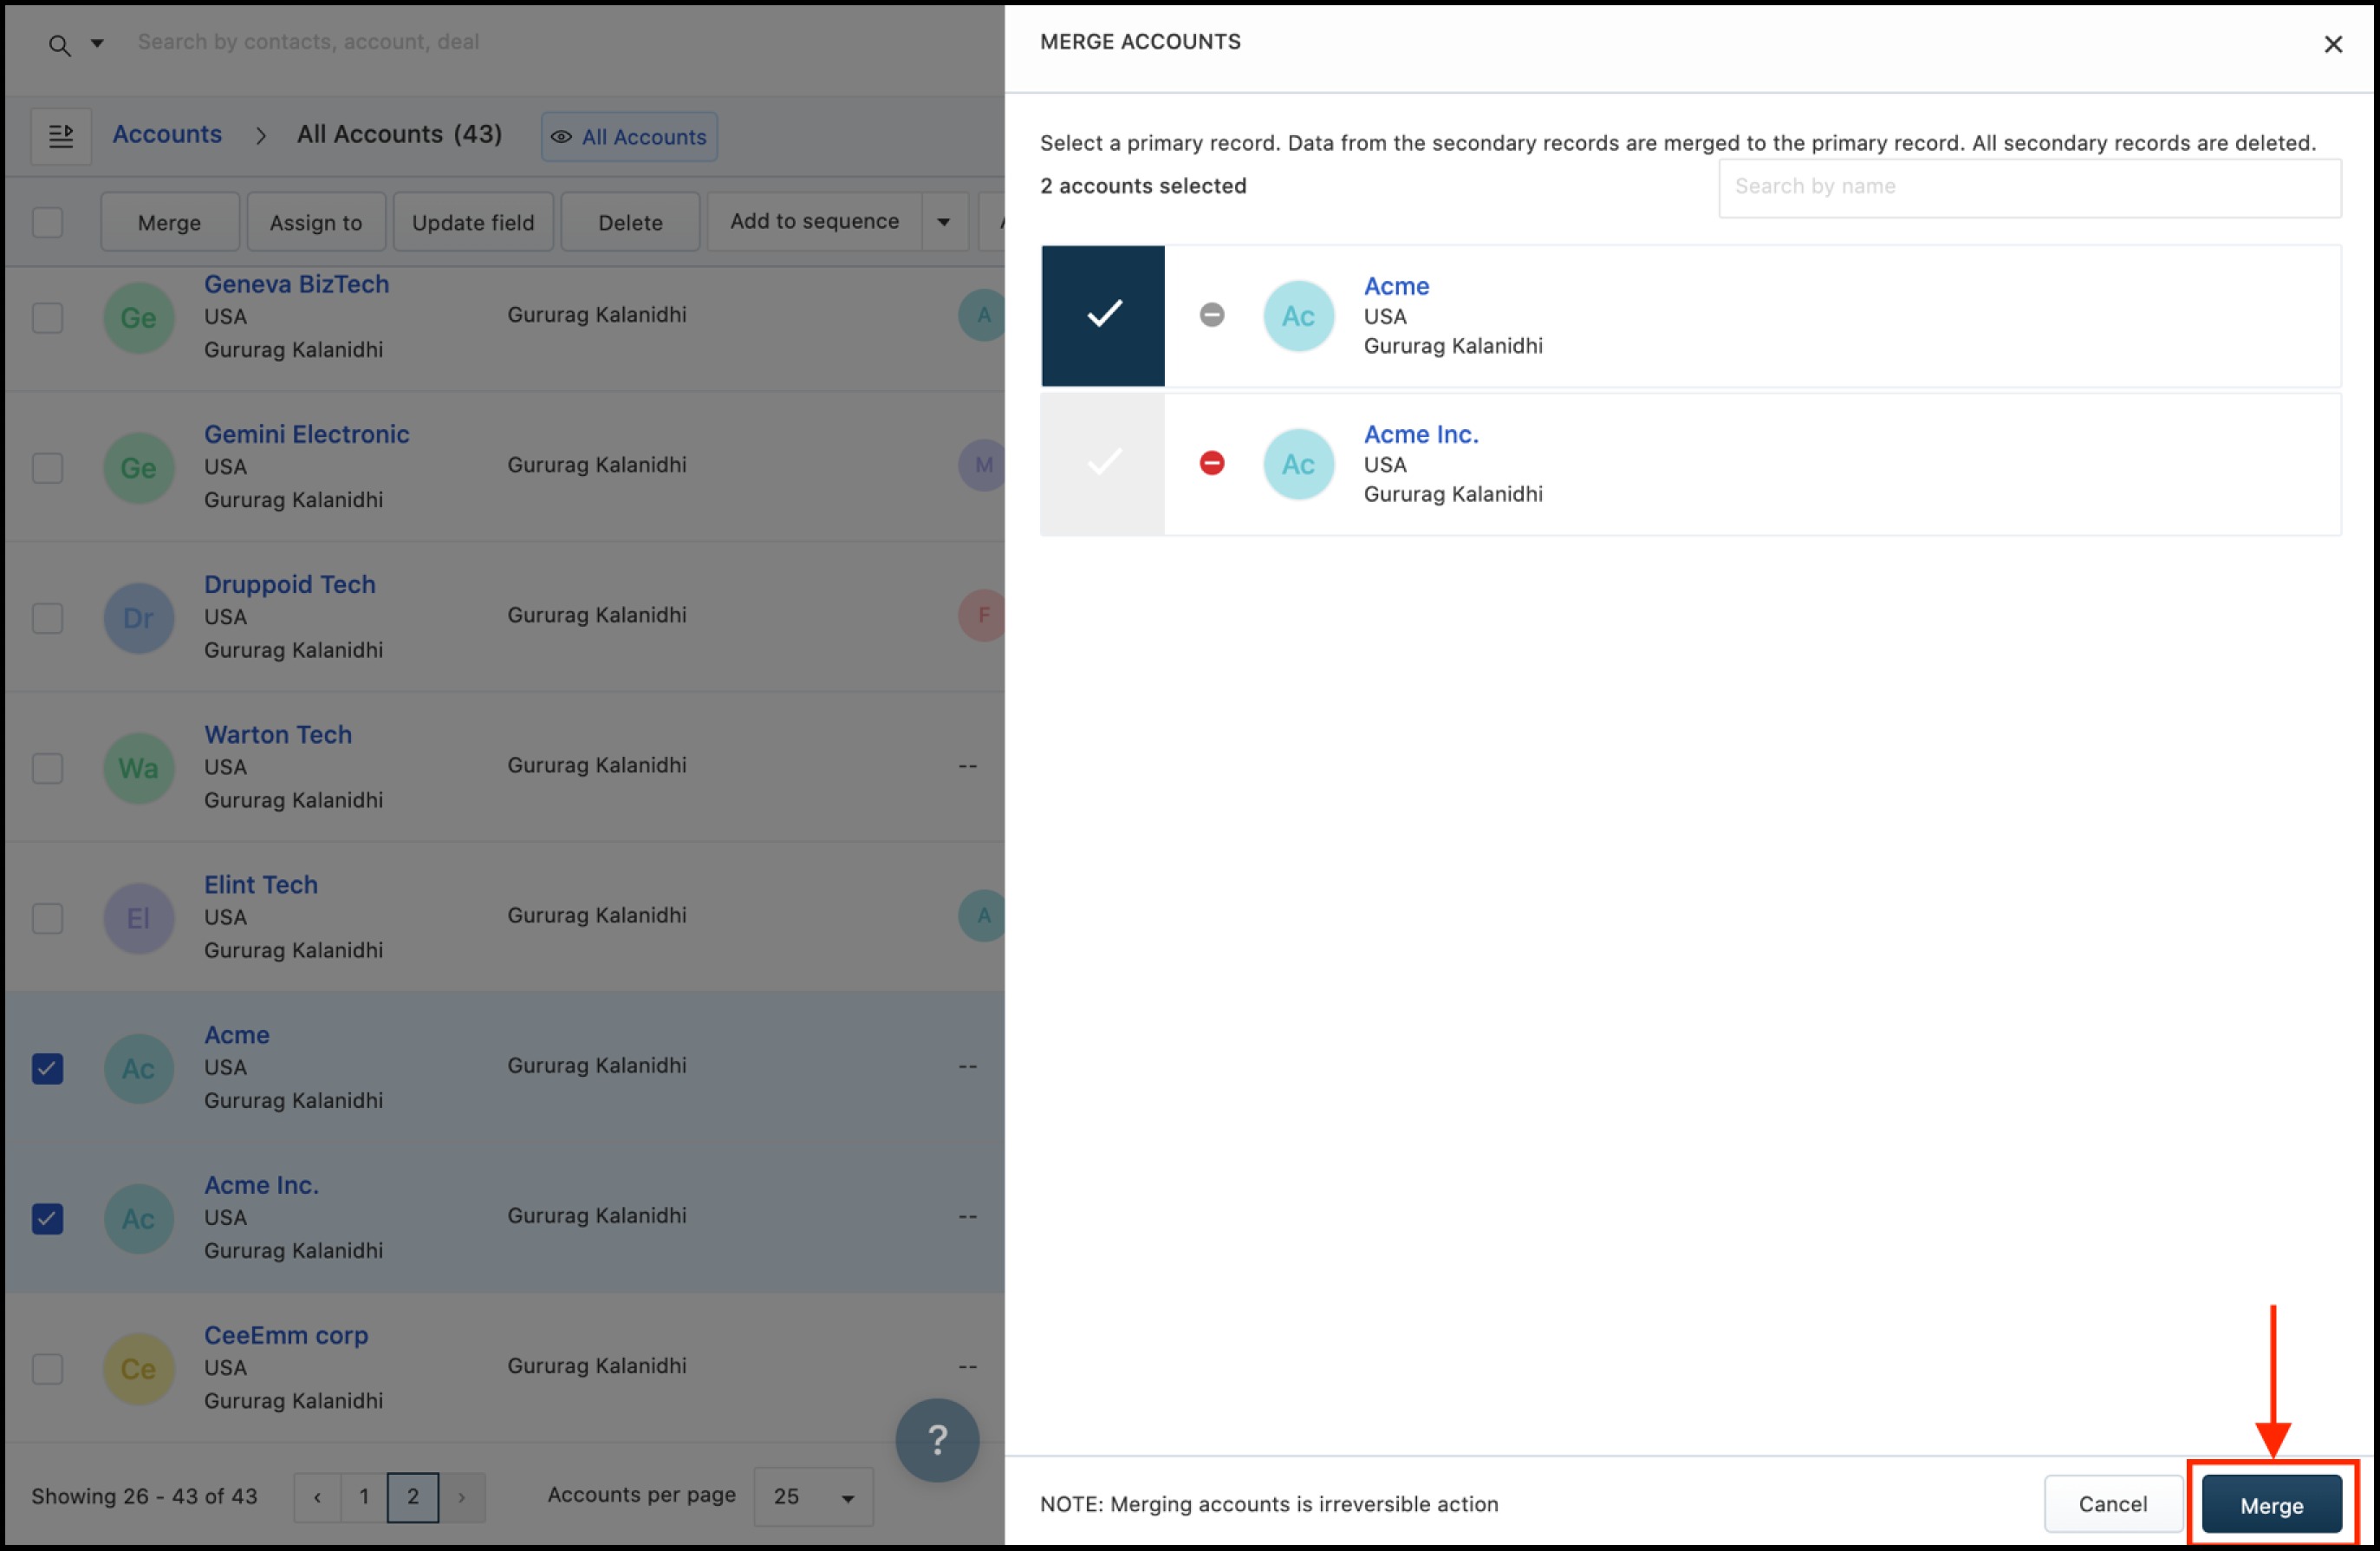Click Cancel in merge panel

tap(2112, 1504)
